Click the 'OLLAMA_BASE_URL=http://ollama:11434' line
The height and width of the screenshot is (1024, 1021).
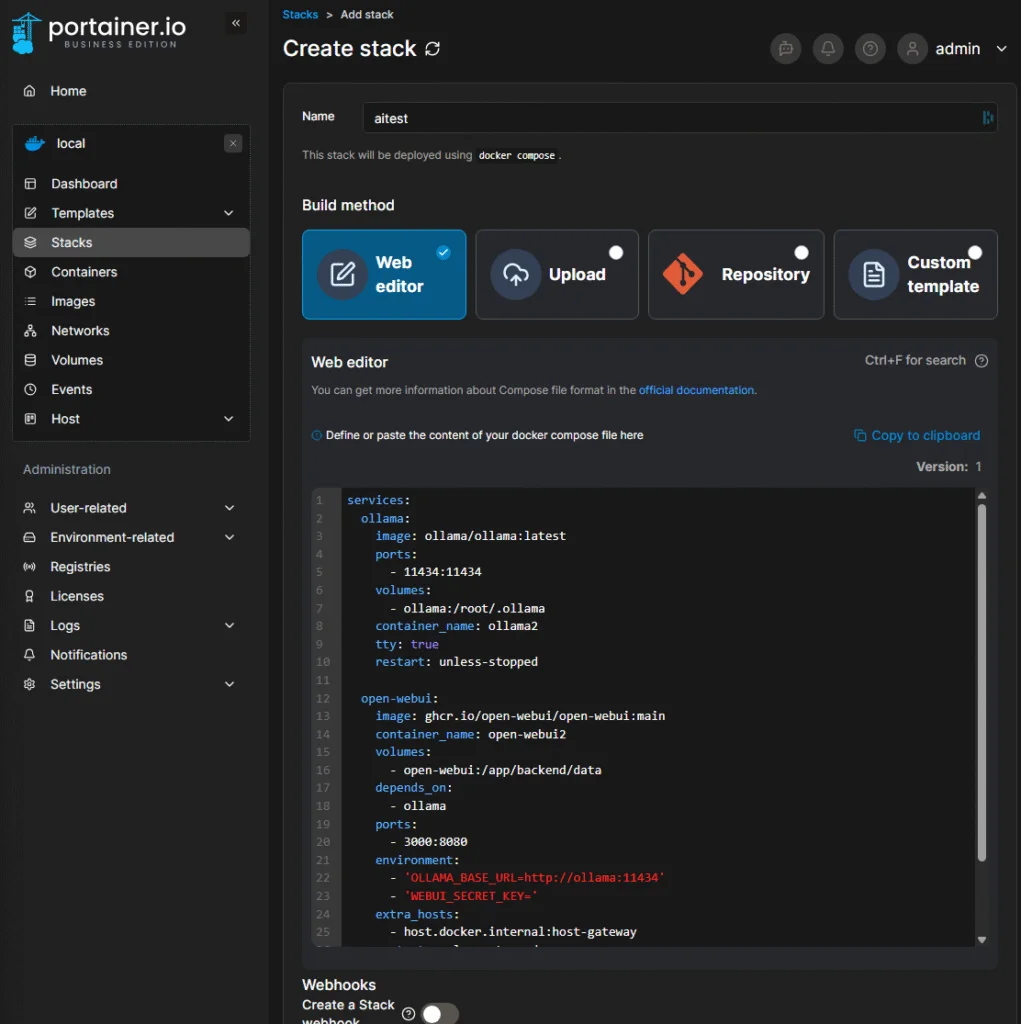(527, 878)
